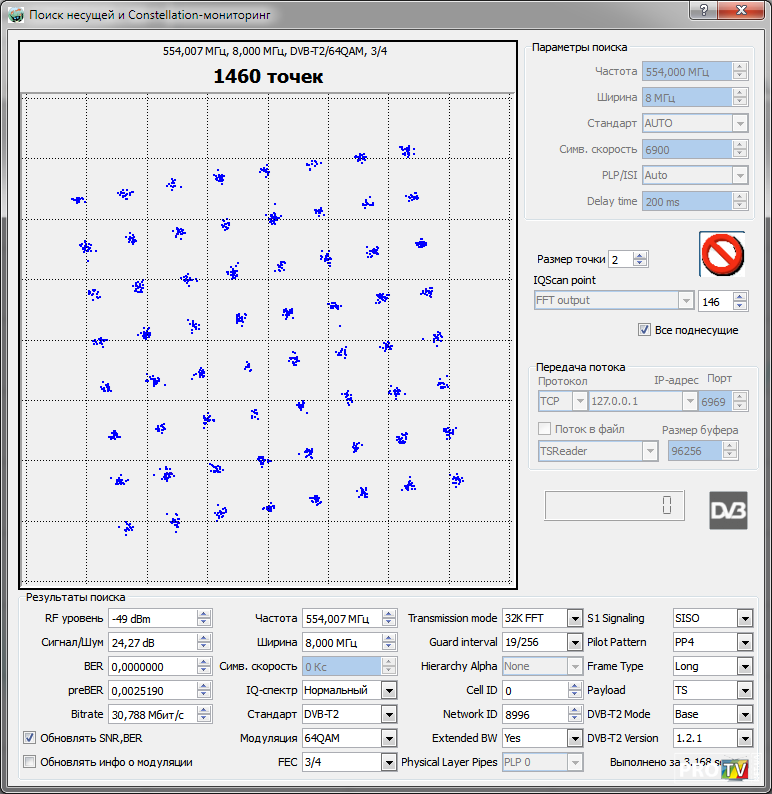Increase the RF level stepper value
The image size is (772, 794).
pos(204,614)
